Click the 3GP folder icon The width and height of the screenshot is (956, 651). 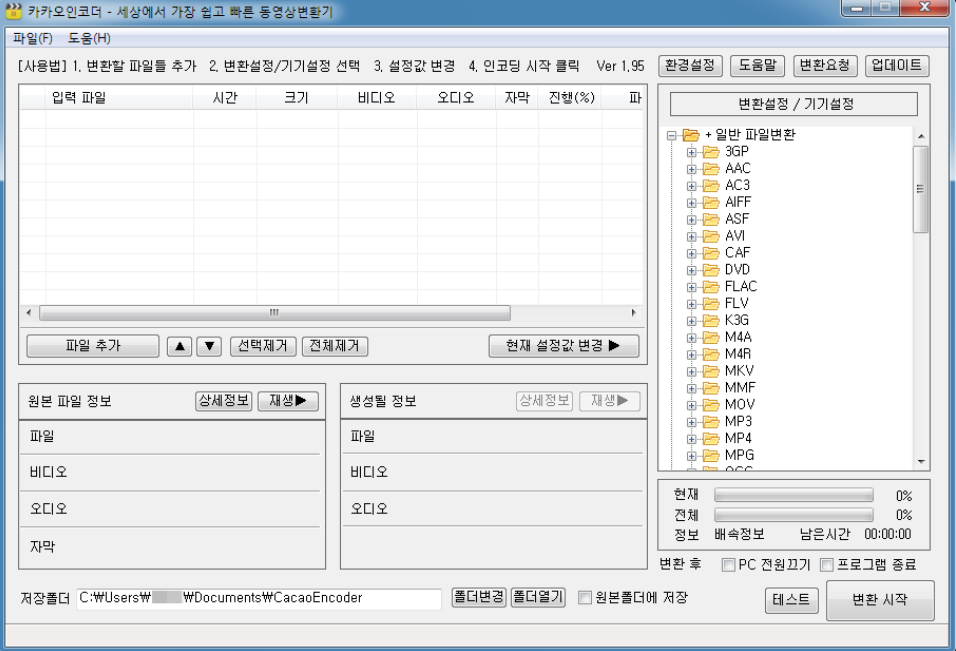pyautogui.click(x=711, y=152)
